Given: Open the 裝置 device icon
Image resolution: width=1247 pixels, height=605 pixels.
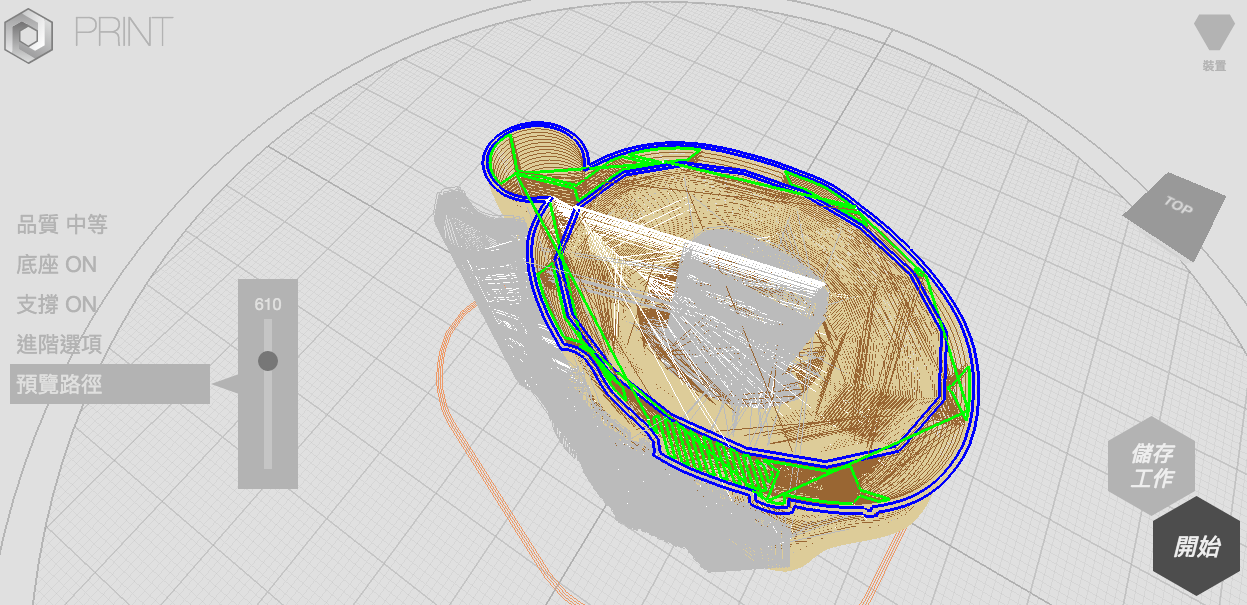Looking at the screenshot, I should click(x=1214, y=42).
